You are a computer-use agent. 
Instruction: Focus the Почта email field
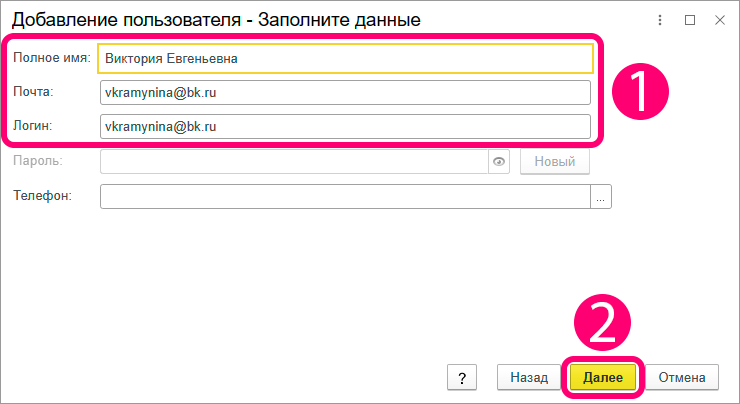tap(345, 93)
